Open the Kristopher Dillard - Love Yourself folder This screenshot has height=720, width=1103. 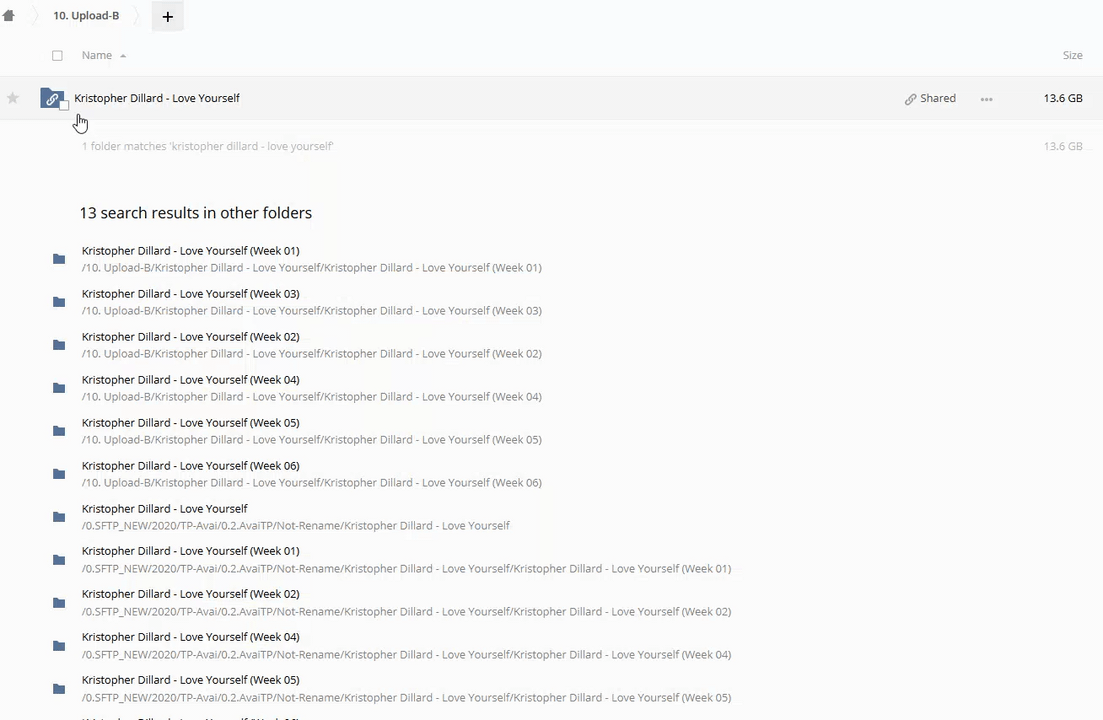157,98
